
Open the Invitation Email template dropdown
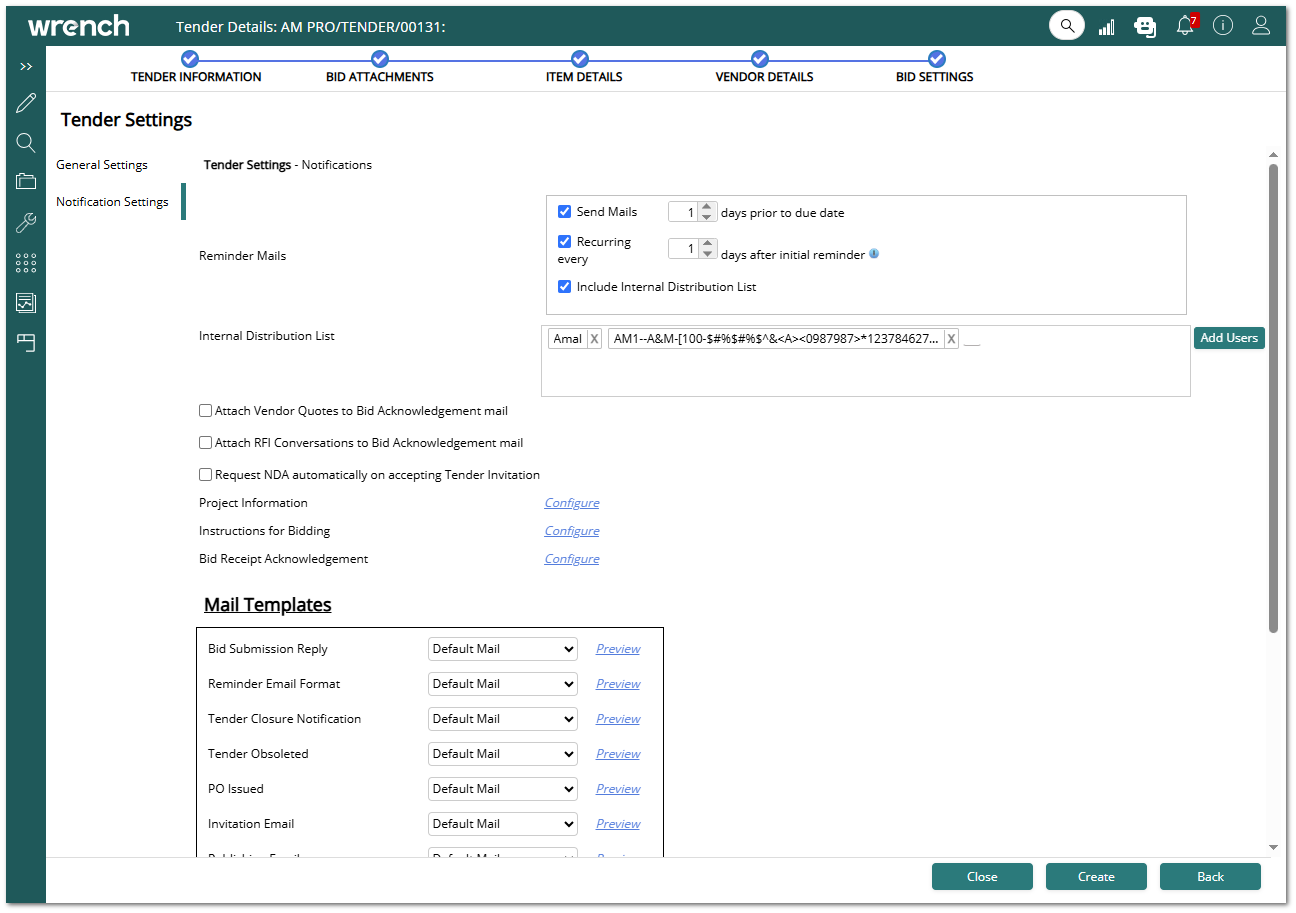pyautogui.click(x=503, y=824)
